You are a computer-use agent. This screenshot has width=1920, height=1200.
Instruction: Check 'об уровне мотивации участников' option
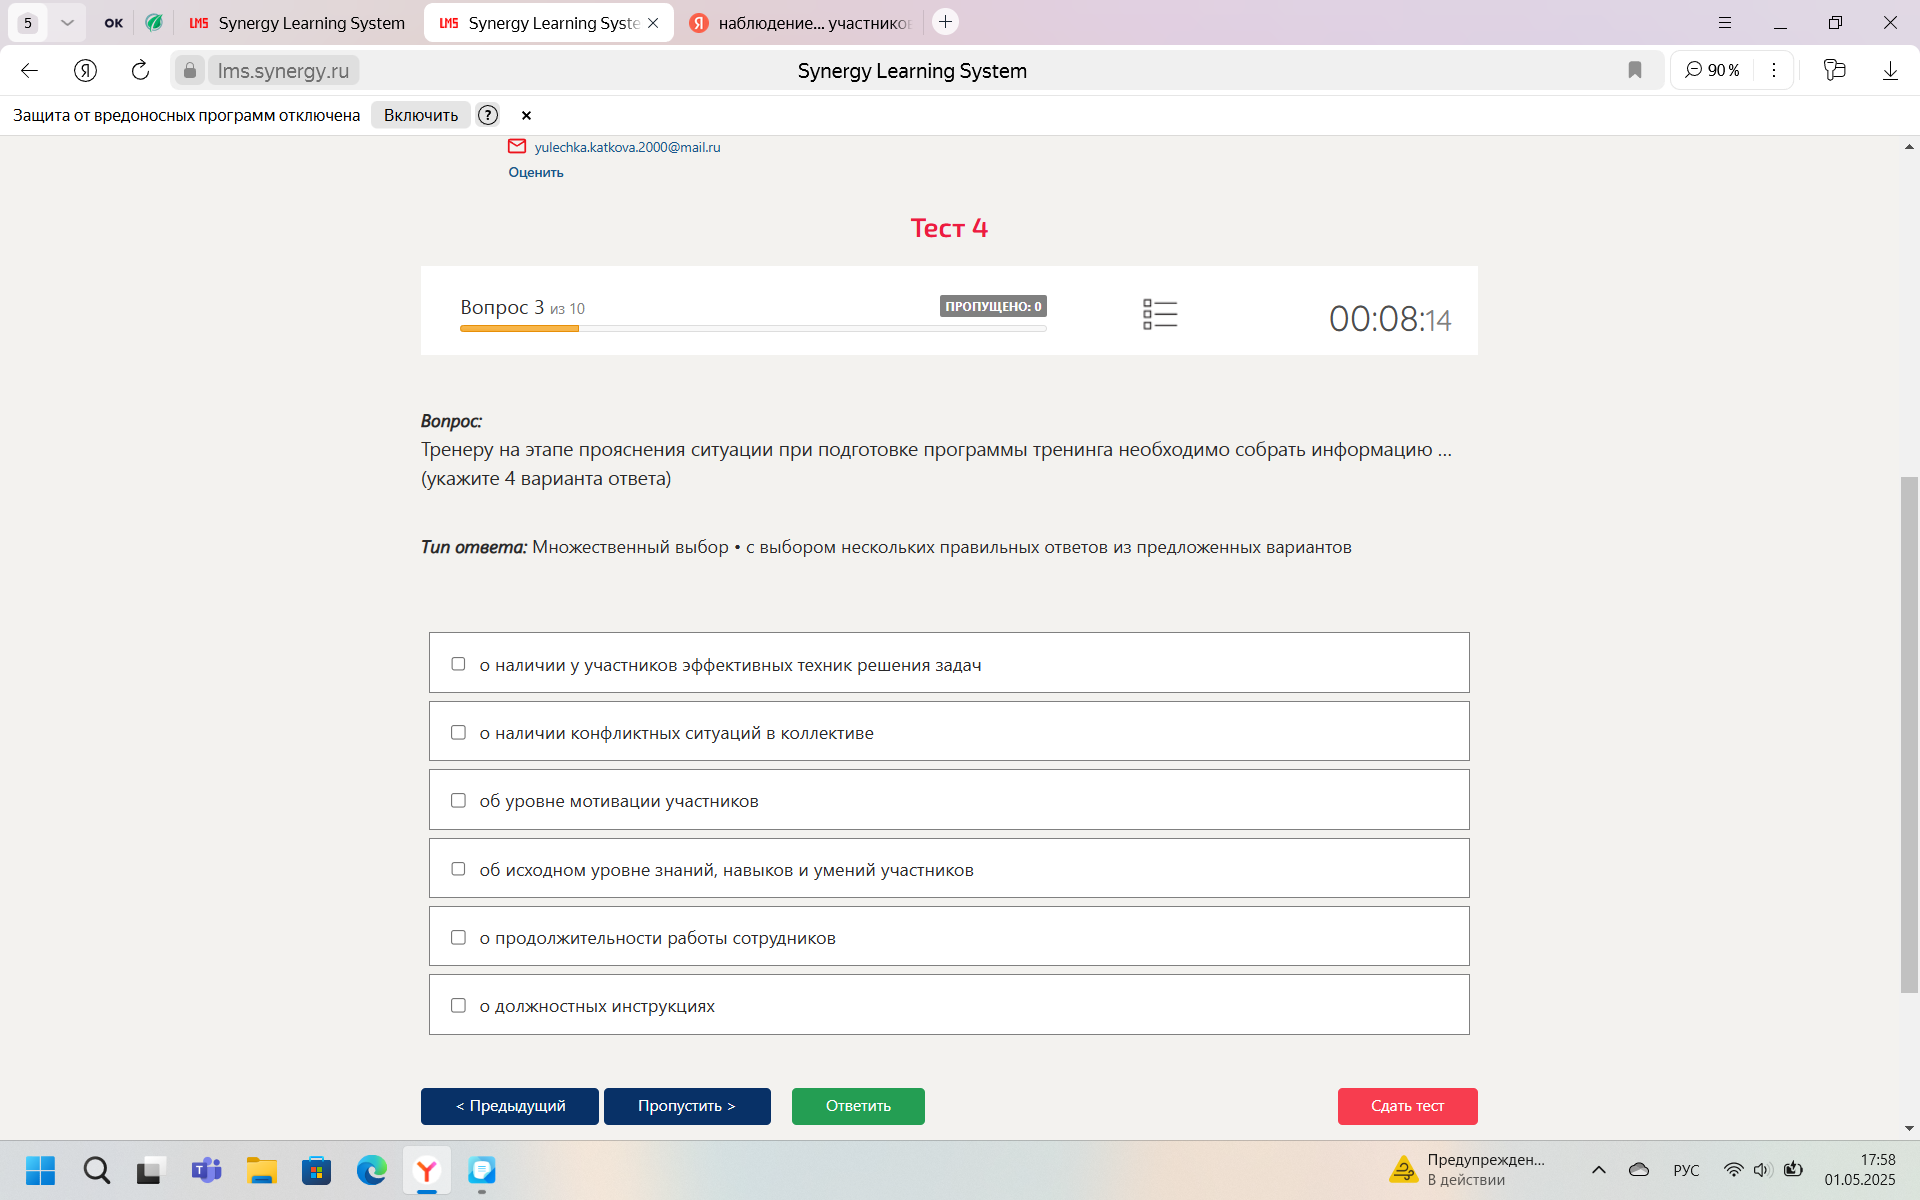pos(458,801)
